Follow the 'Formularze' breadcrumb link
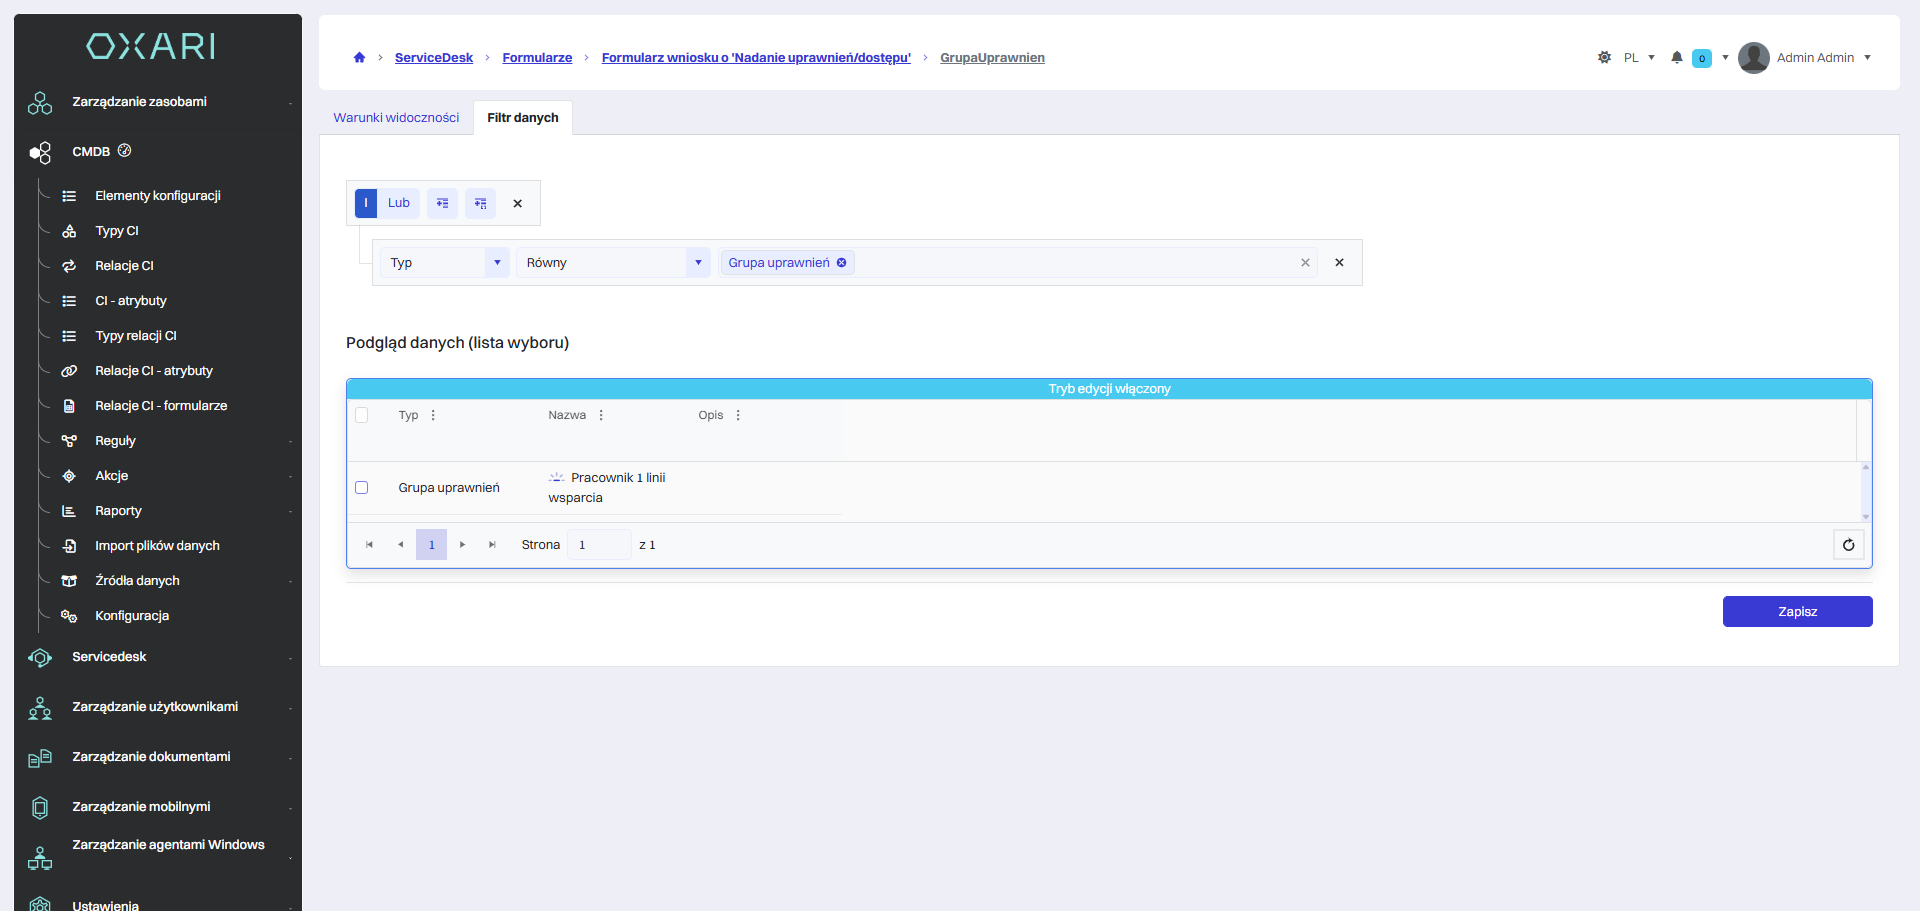The height and width of the screenshot is (911, 1920). 537,58
